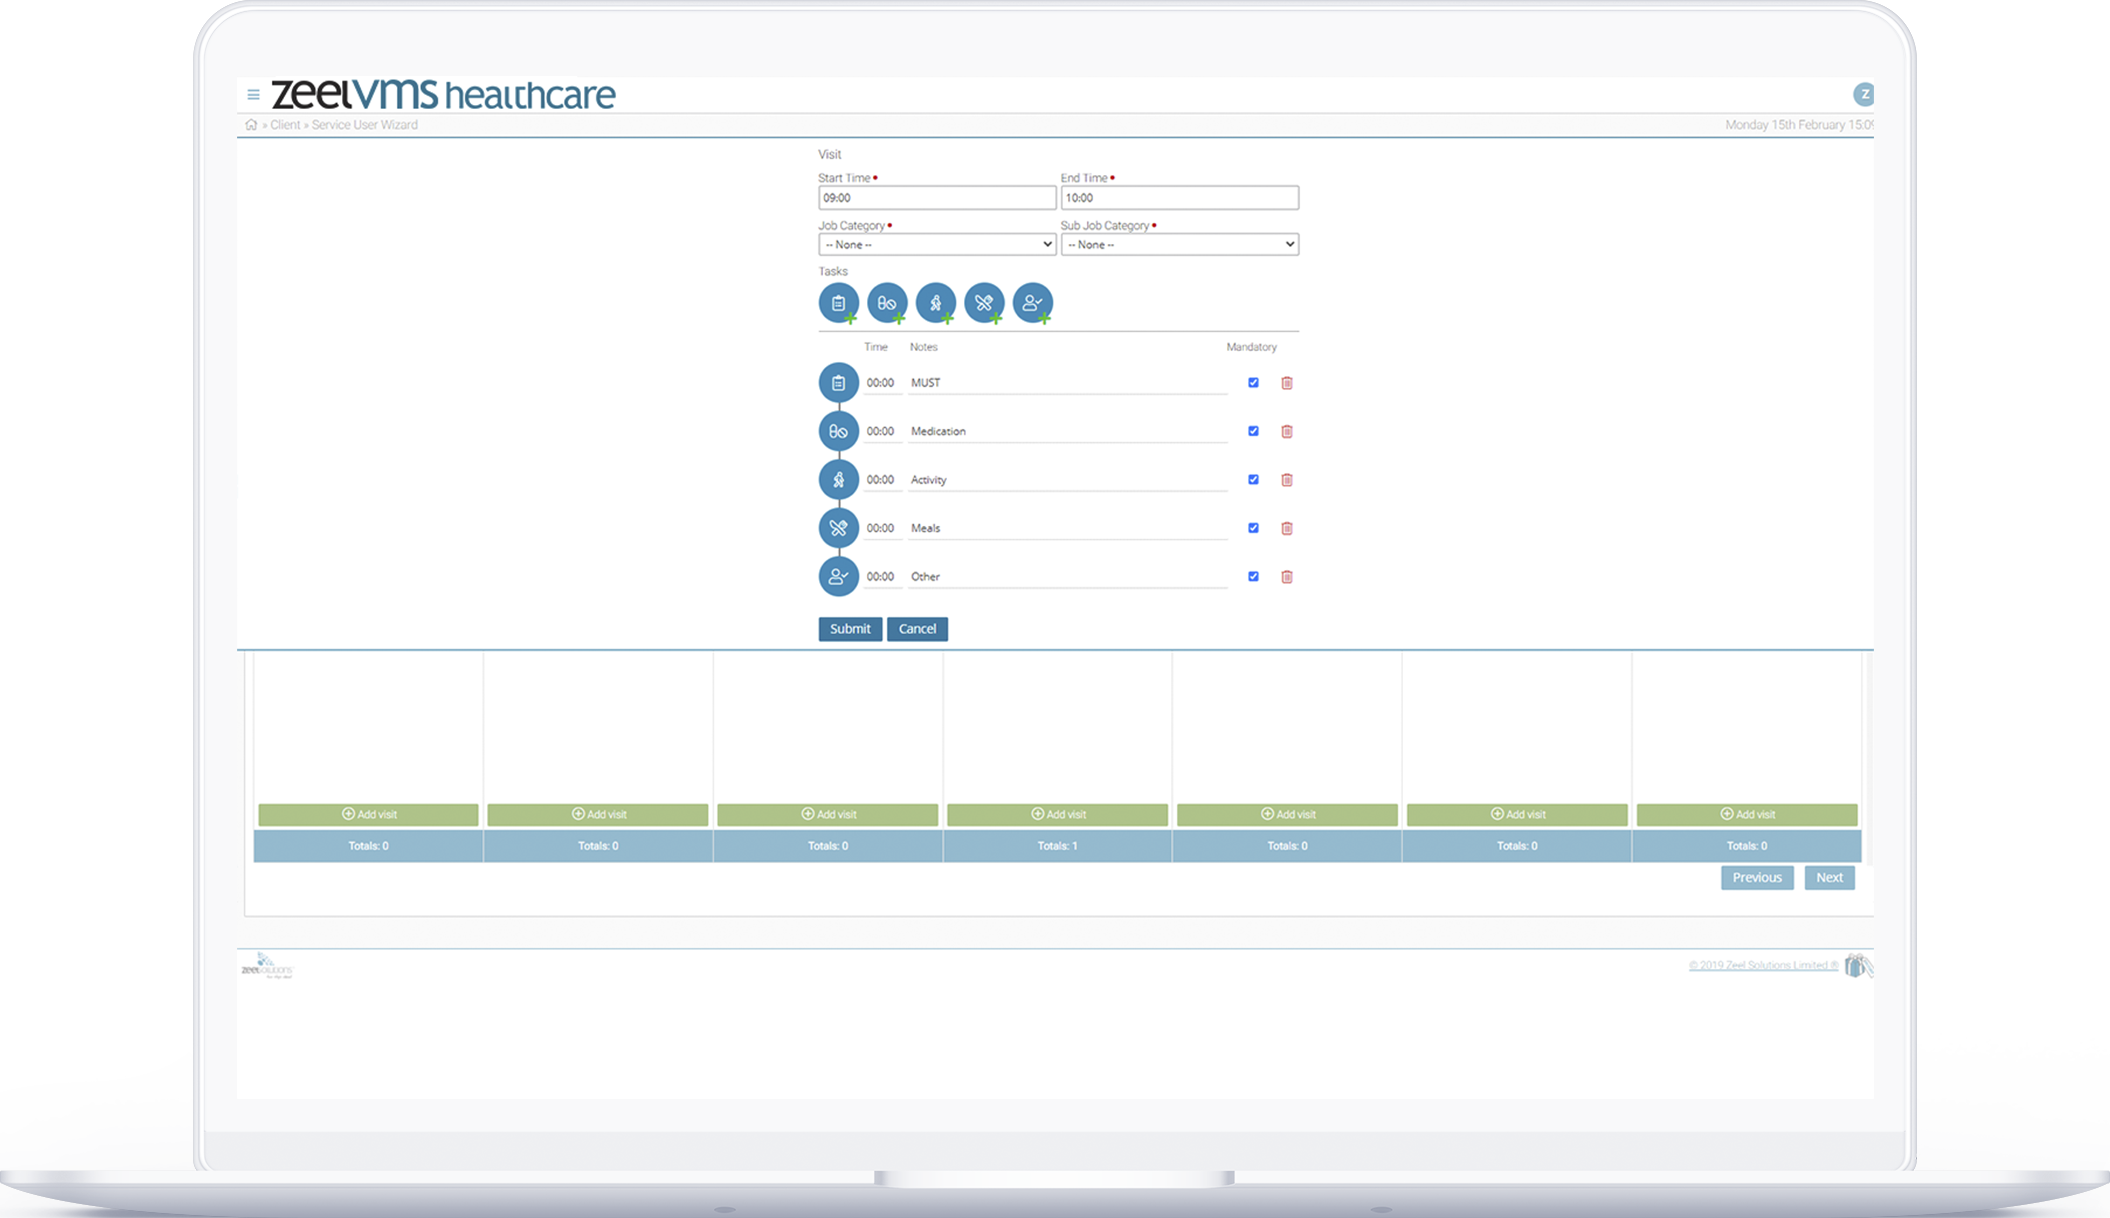This screenshot has height=1218, width=2110.
Task: Open the Job Category dropdown
Action: coord(936,244)
